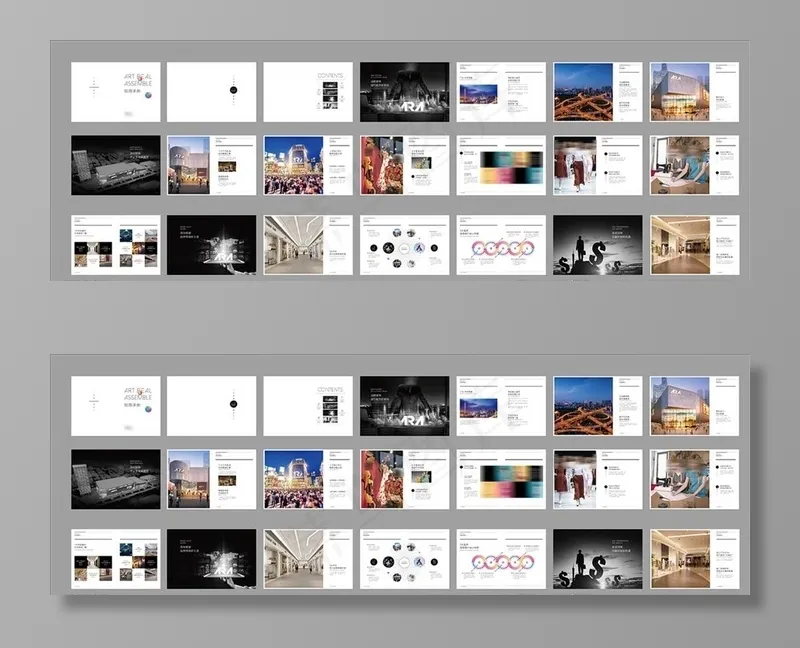The width and height of the screenshot is (800, 648).
Task: Open upper sheet's photo grid collage page
Action: click(x=115, y=245)
